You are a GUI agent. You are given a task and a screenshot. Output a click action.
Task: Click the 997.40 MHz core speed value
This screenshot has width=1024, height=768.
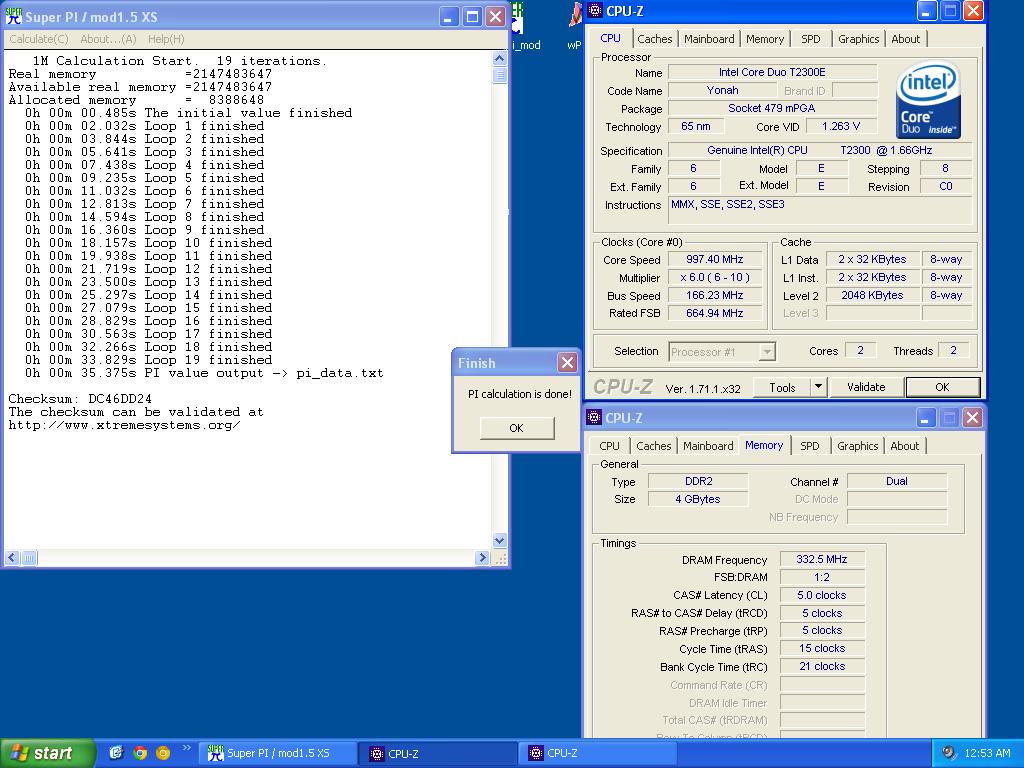pyautogui.click(x=714, y=259)
